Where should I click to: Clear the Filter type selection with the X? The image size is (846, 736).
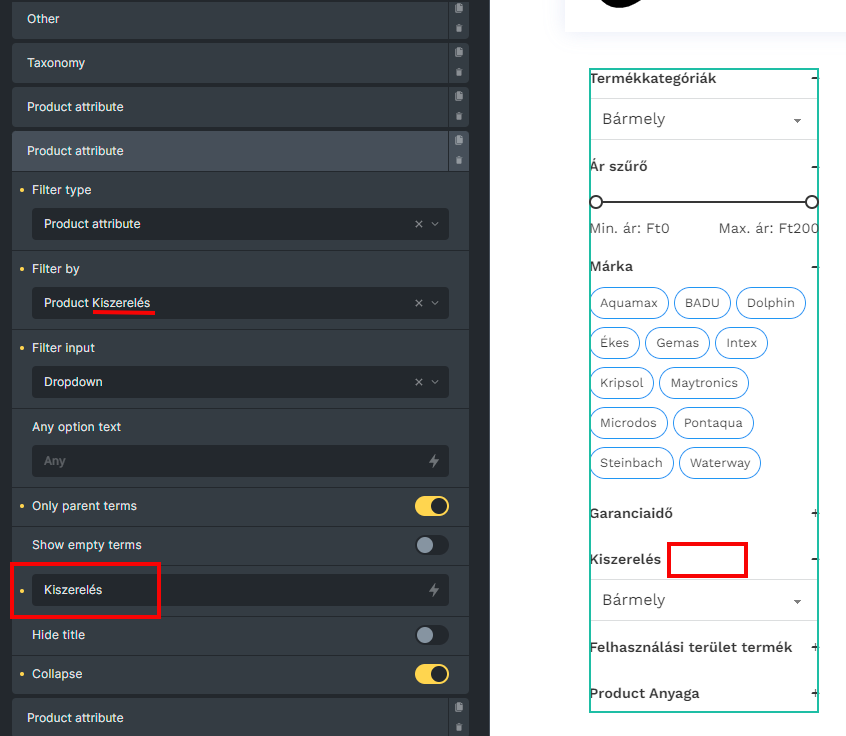(x=419, y=224)
